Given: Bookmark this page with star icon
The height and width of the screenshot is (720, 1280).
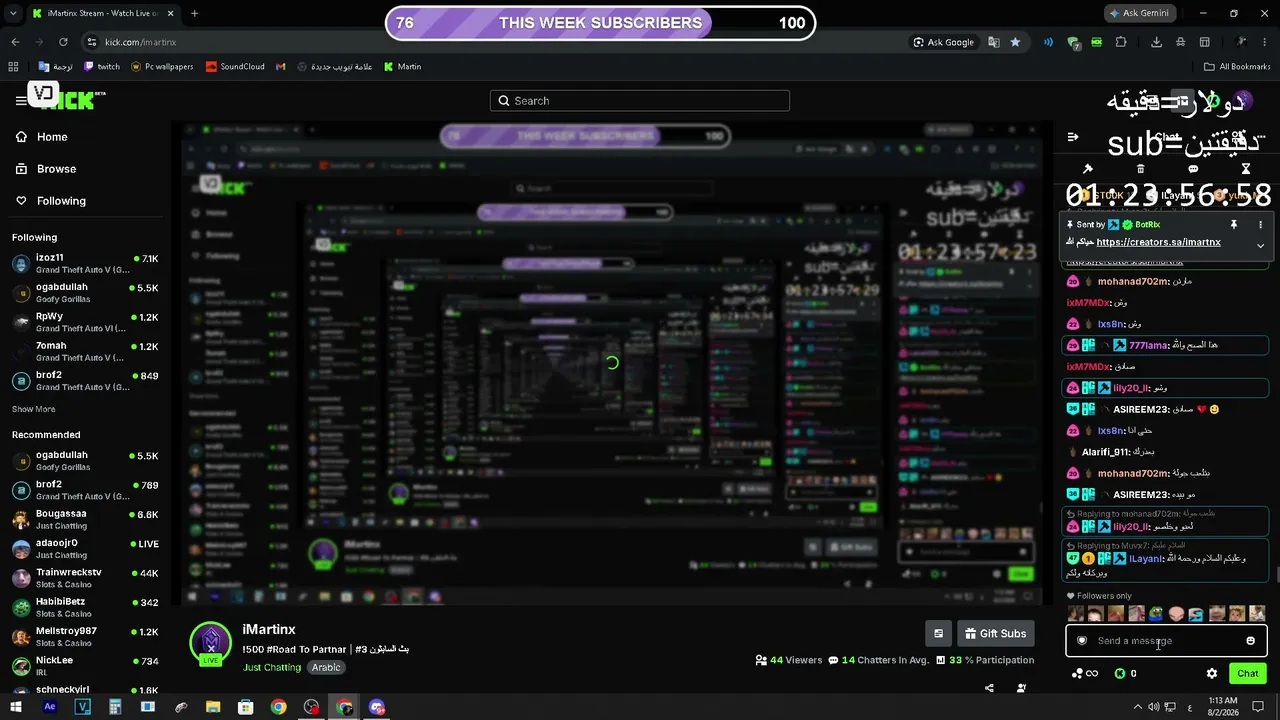Looking at the screenshot, I should tap(1015, 42).
